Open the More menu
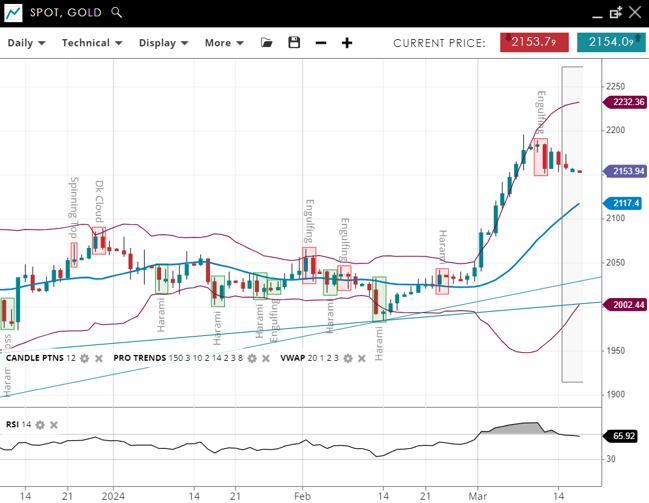Viewport: 649px width, 503px height. [x=223, y=43]
